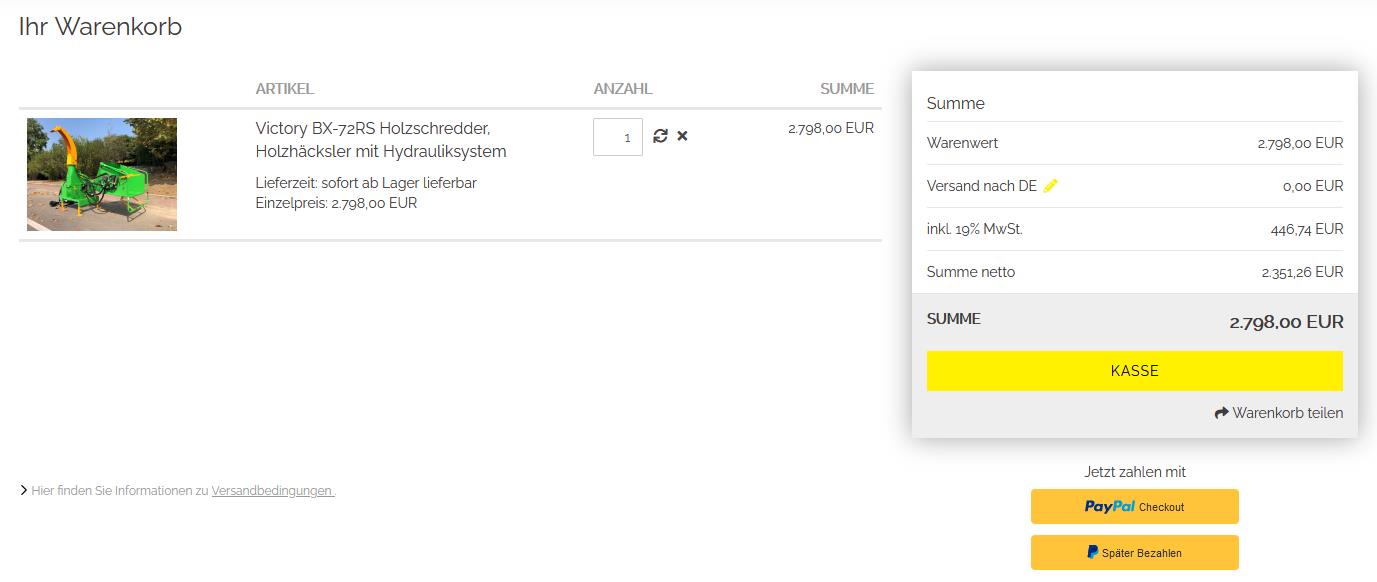
Task: Open the Victory BX-72RS Holzschredder product thumbnail
Action: point(102,174)
